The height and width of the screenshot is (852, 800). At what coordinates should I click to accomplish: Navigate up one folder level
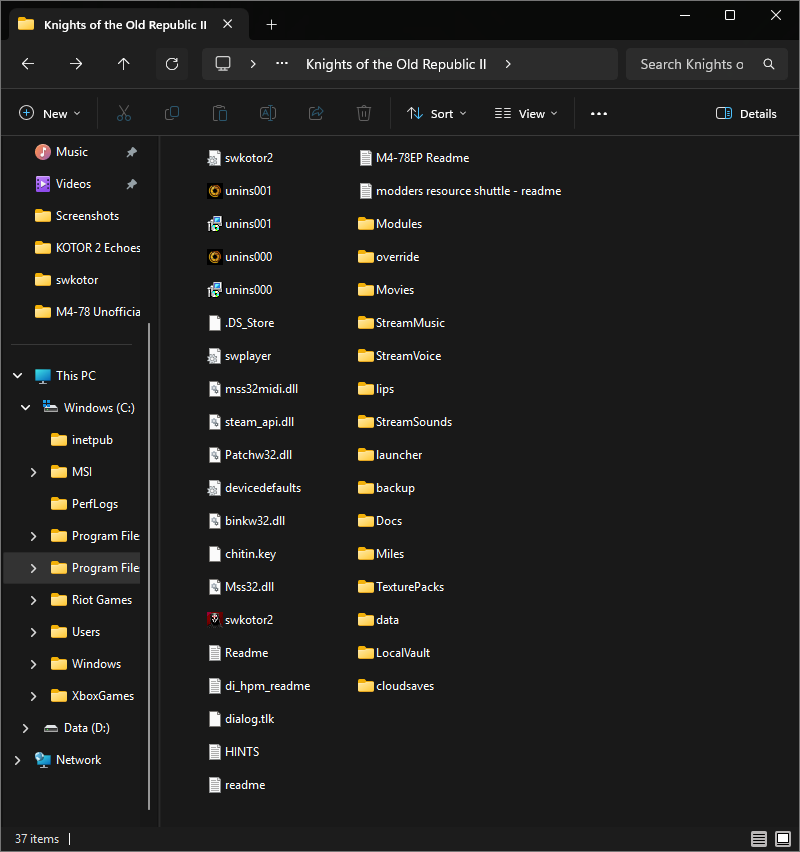click(x=124, y=64)
